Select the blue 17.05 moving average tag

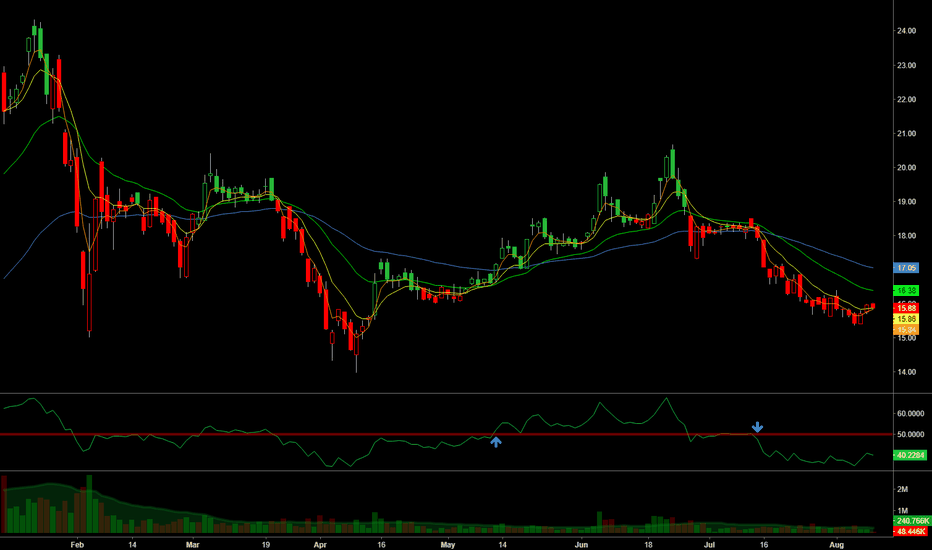click(x=906, y=268)
